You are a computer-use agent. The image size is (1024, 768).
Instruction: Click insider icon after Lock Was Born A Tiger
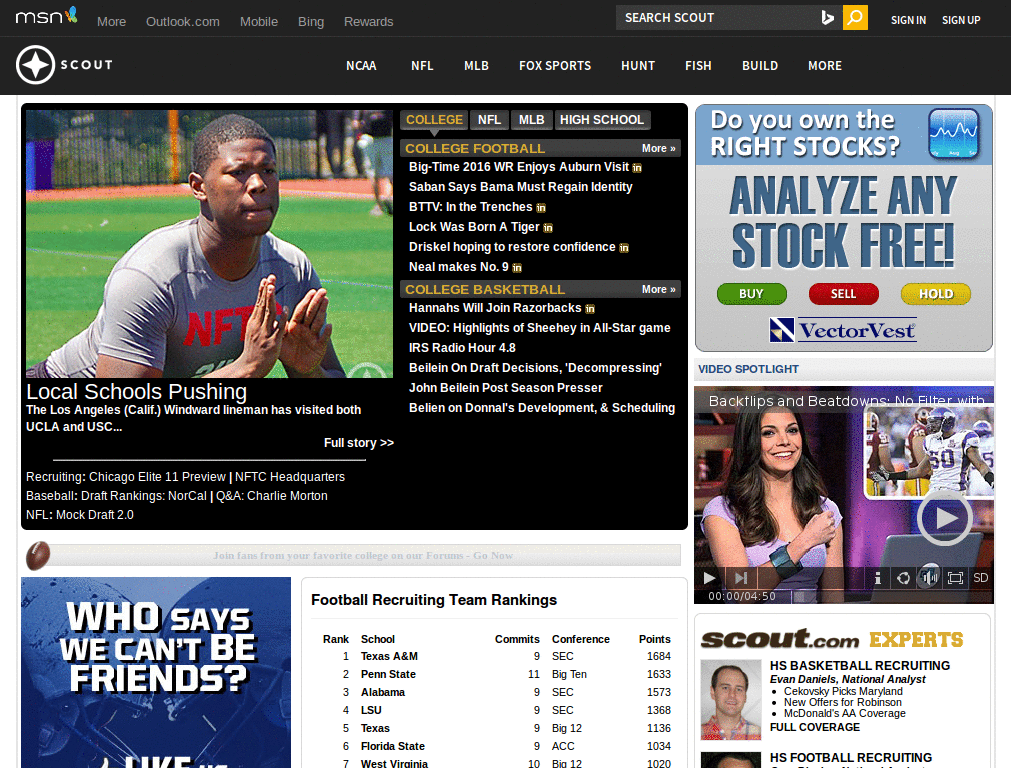point(548,228)
